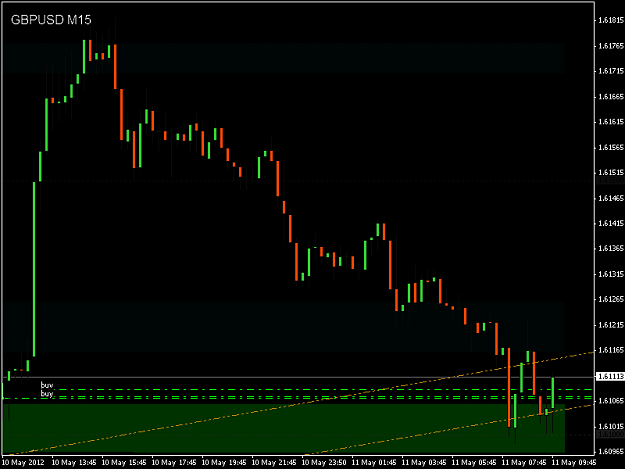Viewport: 625px width, 469px height.
Task: Click the 10 May 13:45 time label
Action: (74, 462)
